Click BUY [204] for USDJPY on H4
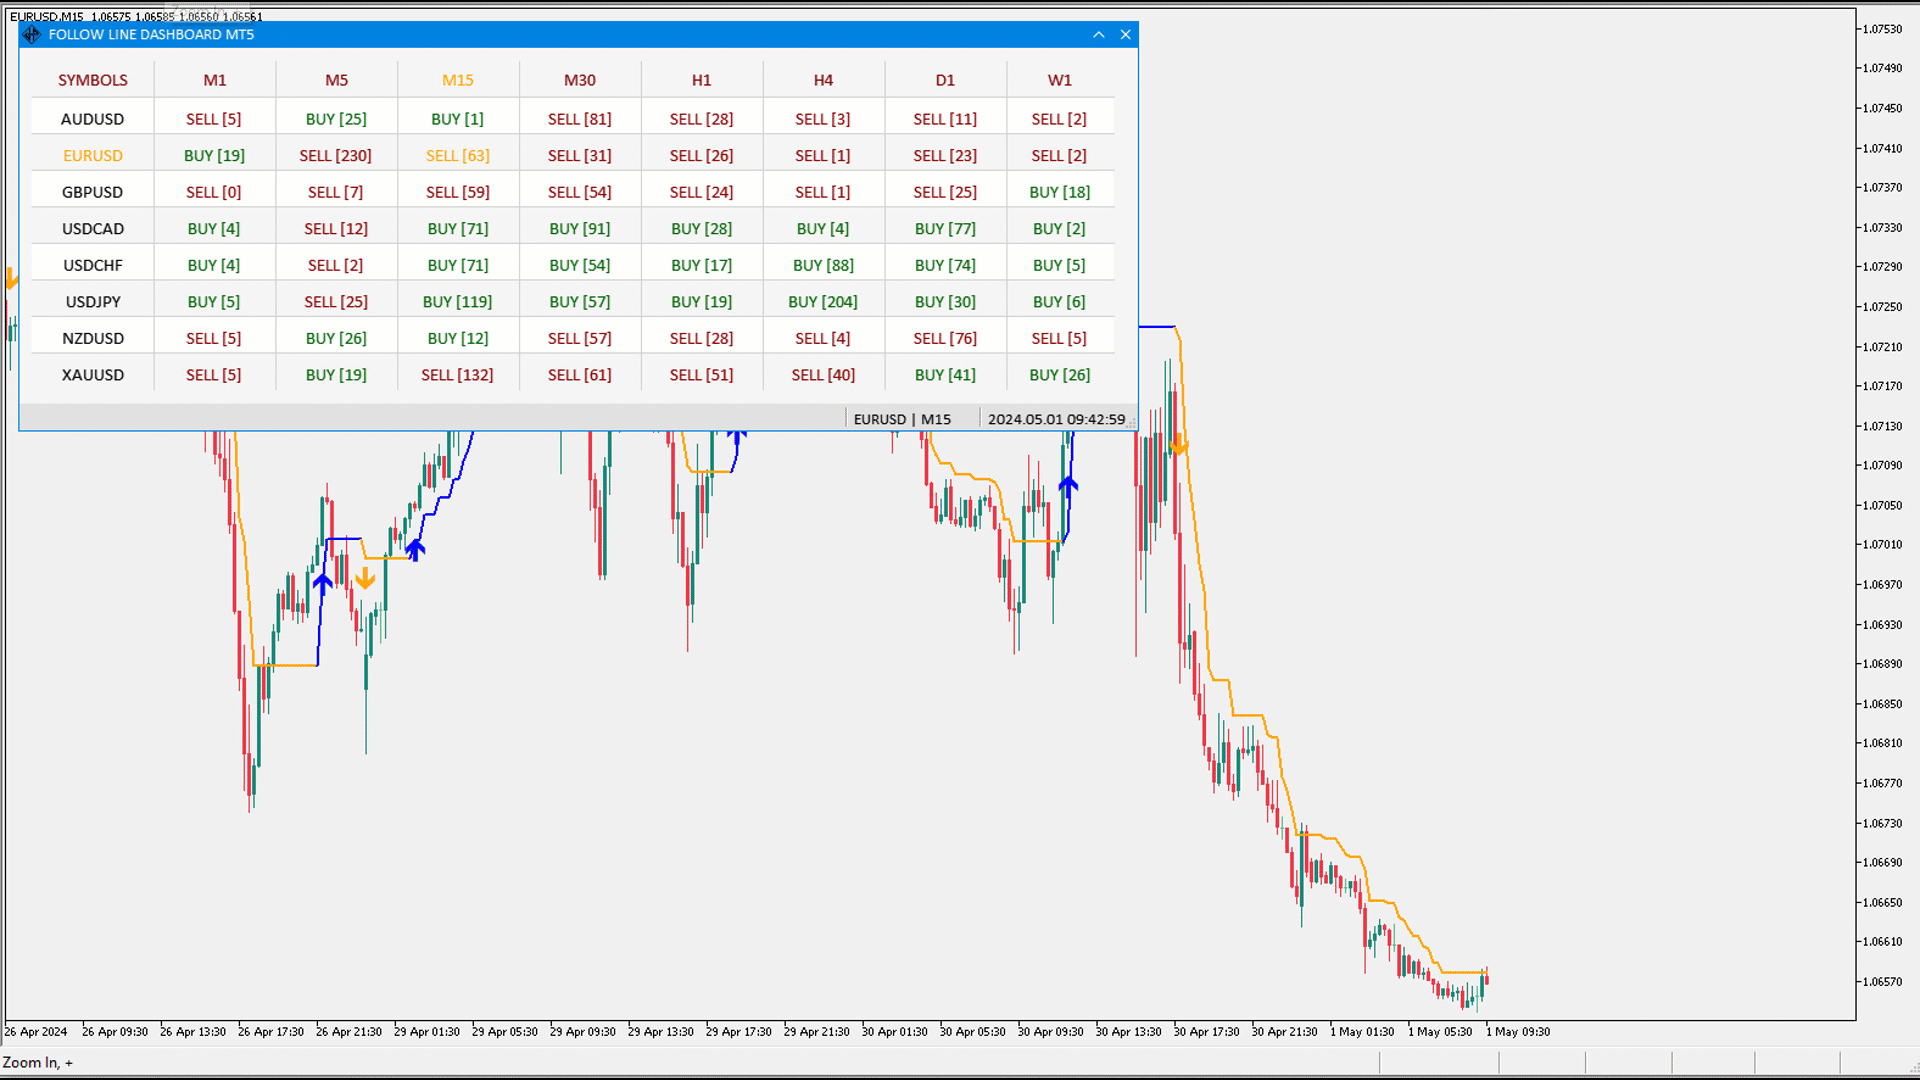 [823, 301]
